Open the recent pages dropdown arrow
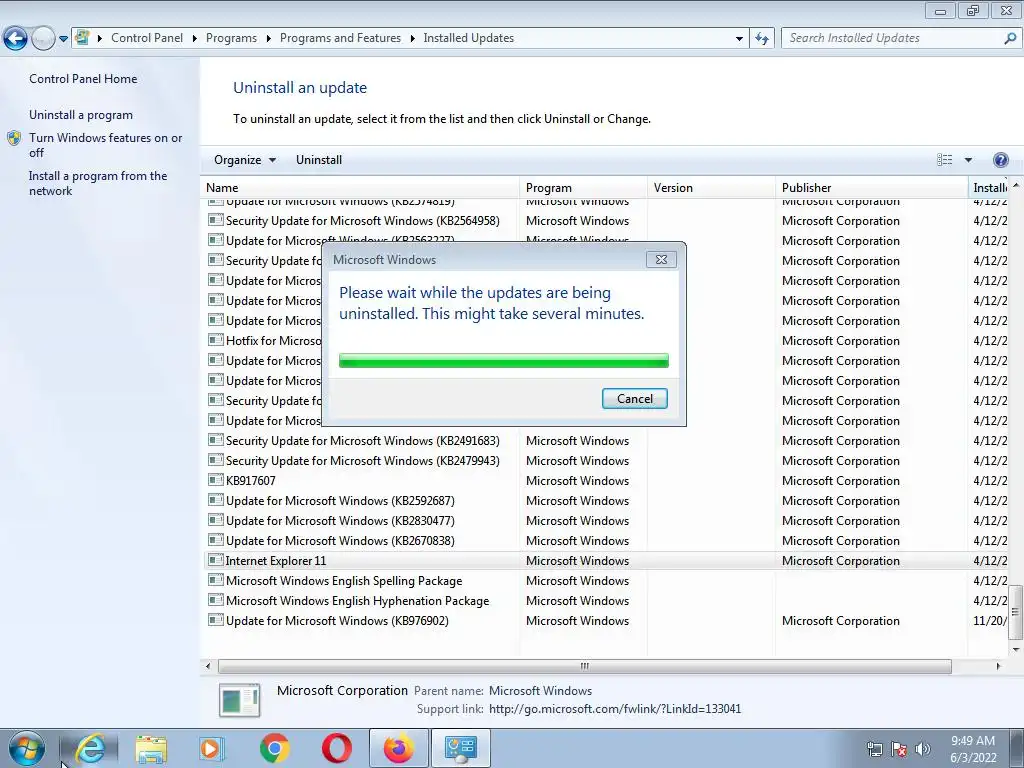Image resolution: width=1024 pixels, height=768 pixels. click(x=63, y=39)
